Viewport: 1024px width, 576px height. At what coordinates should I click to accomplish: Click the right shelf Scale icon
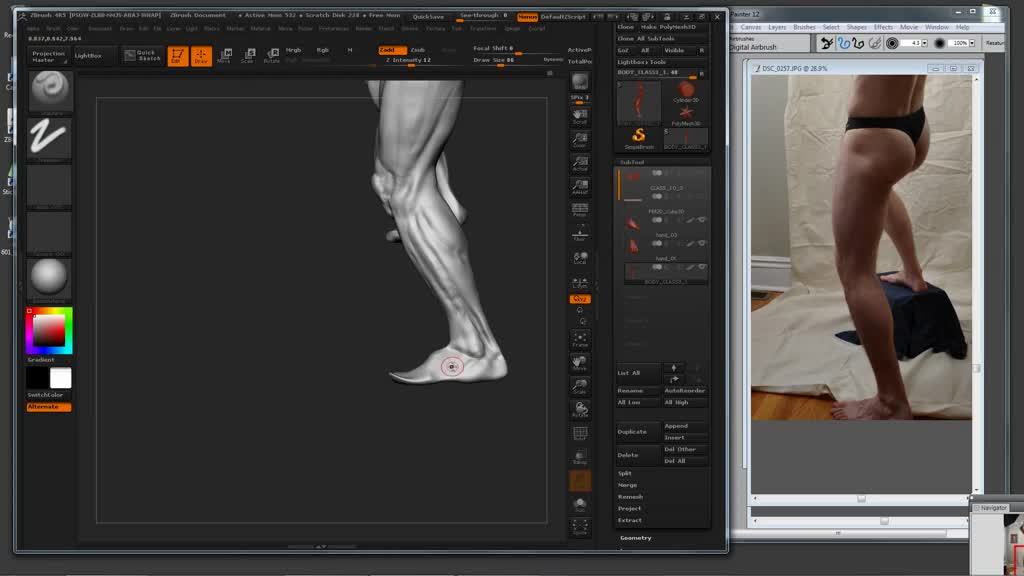point(580,387)
